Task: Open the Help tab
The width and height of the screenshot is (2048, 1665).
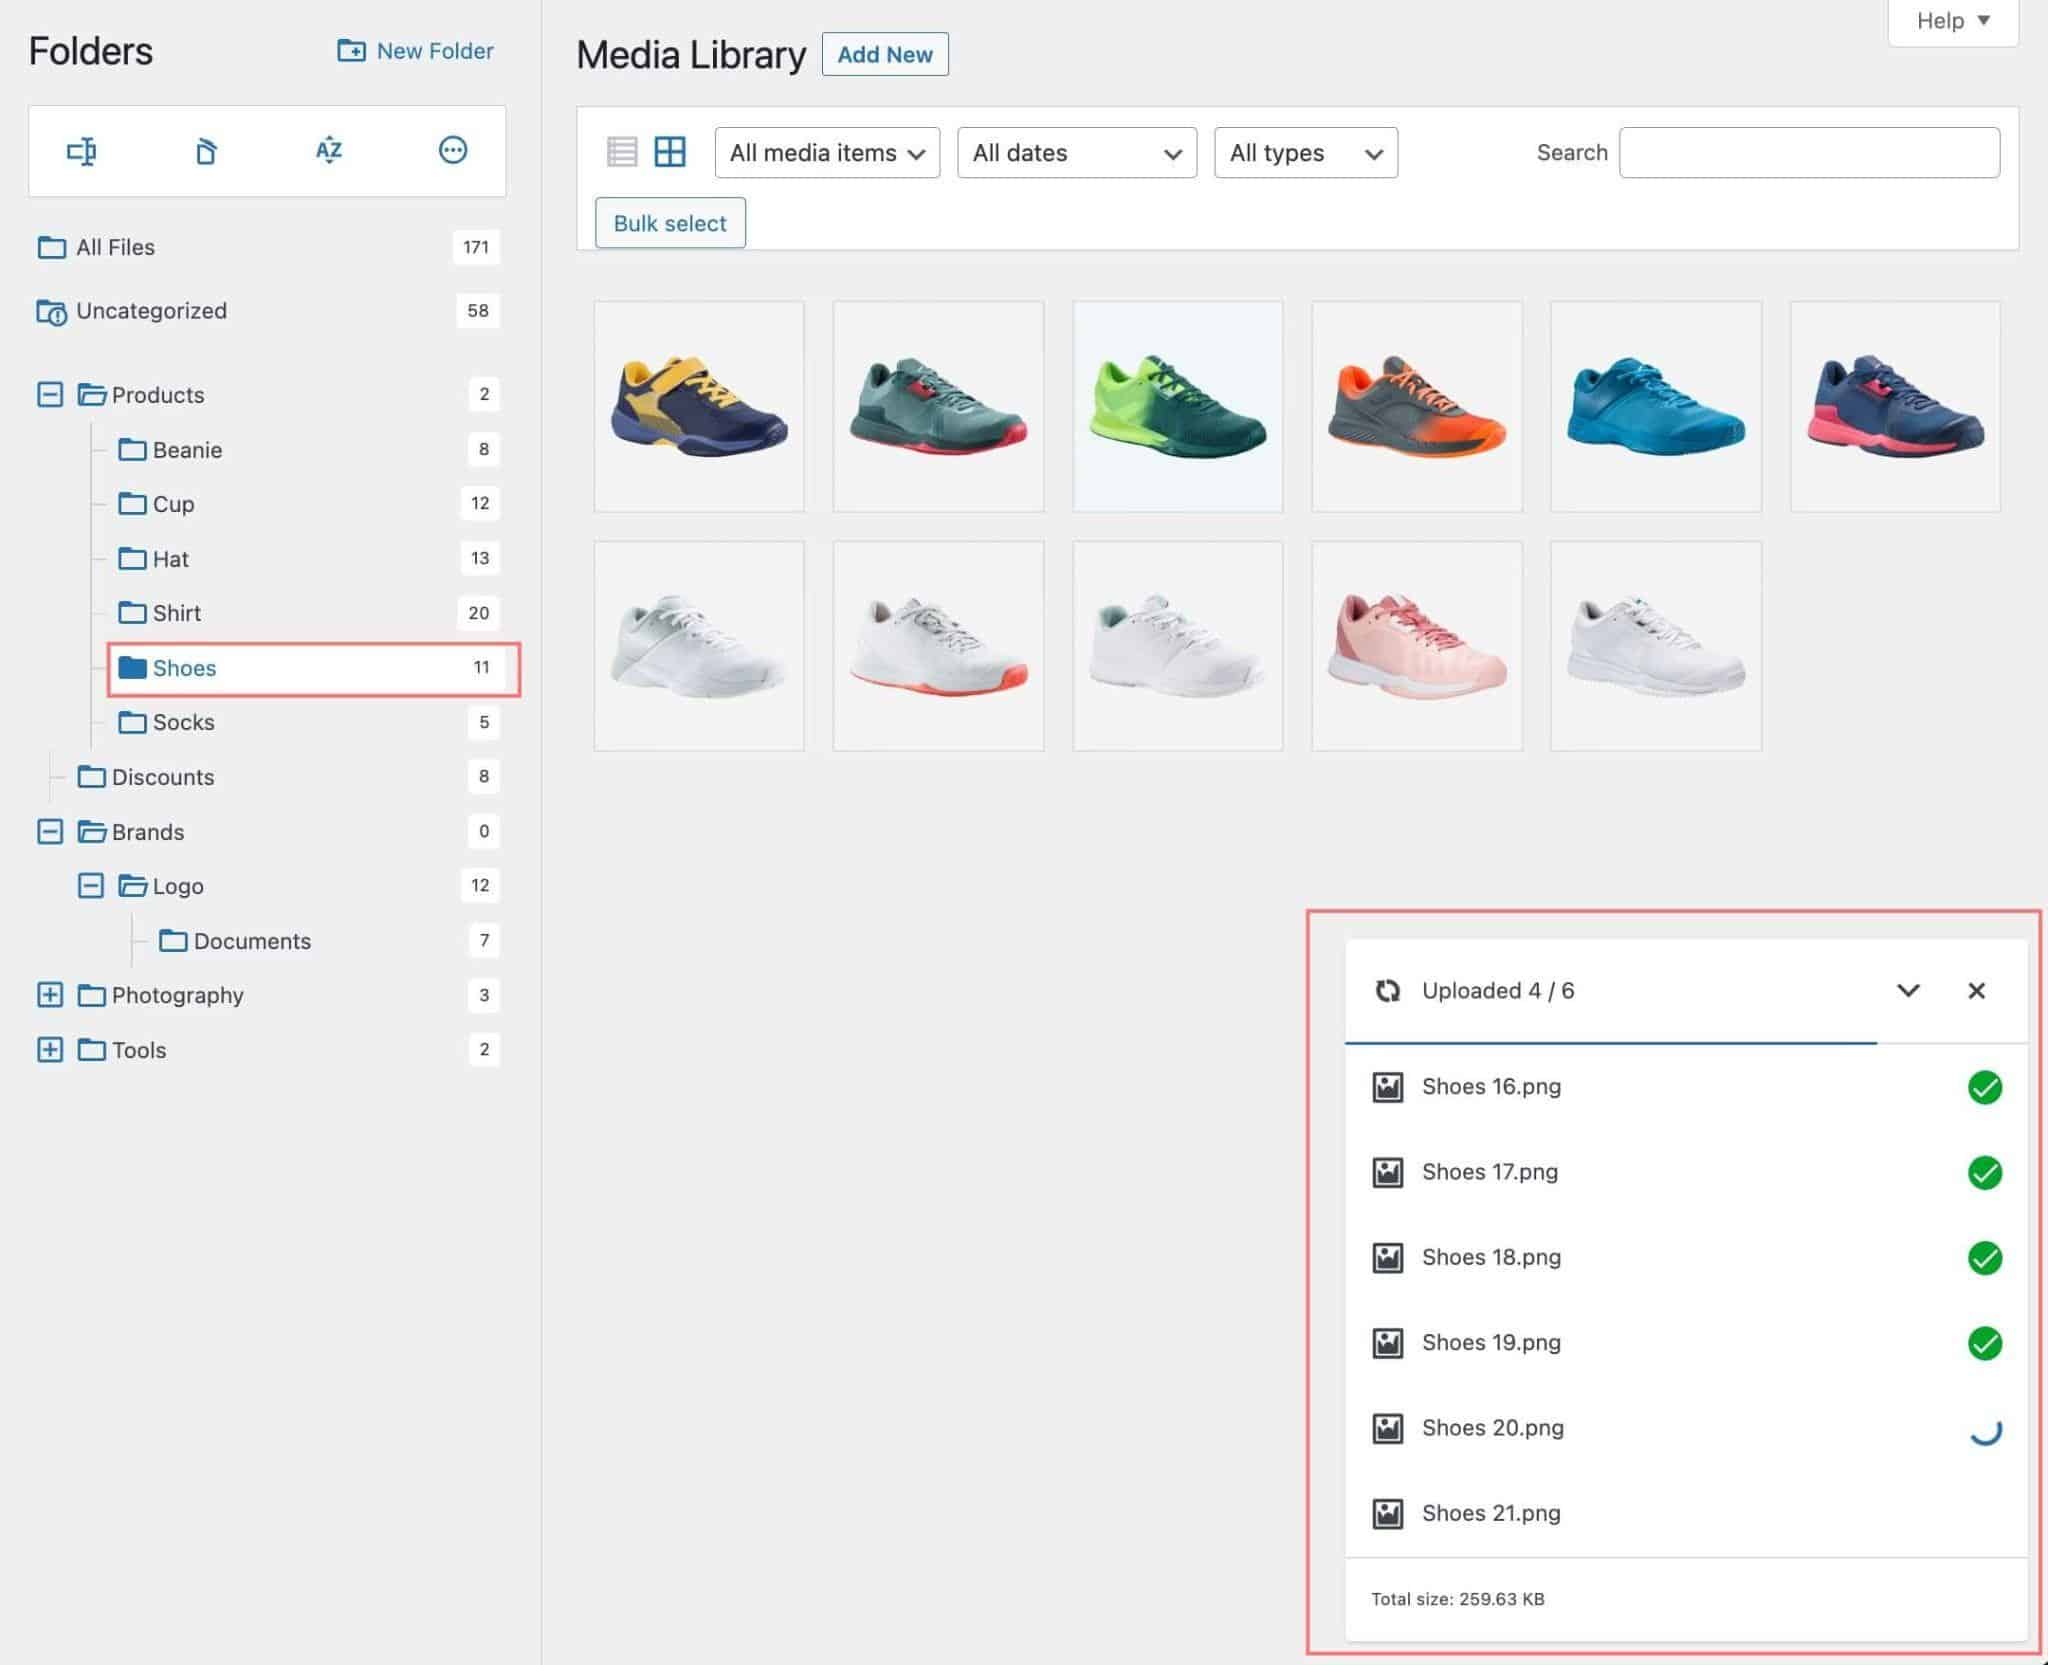Action: click(1952, 21)
